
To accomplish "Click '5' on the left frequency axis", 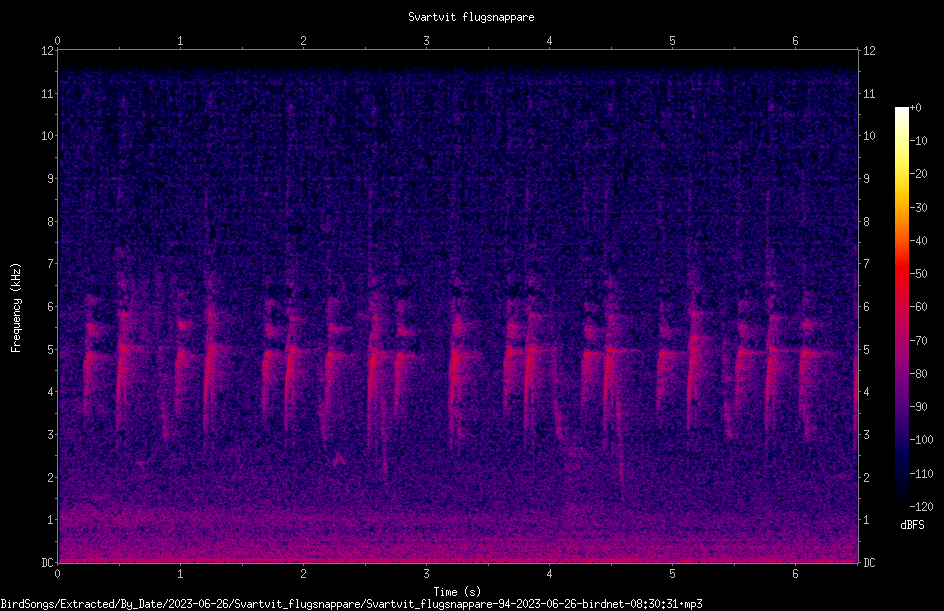I will point(51,350).
